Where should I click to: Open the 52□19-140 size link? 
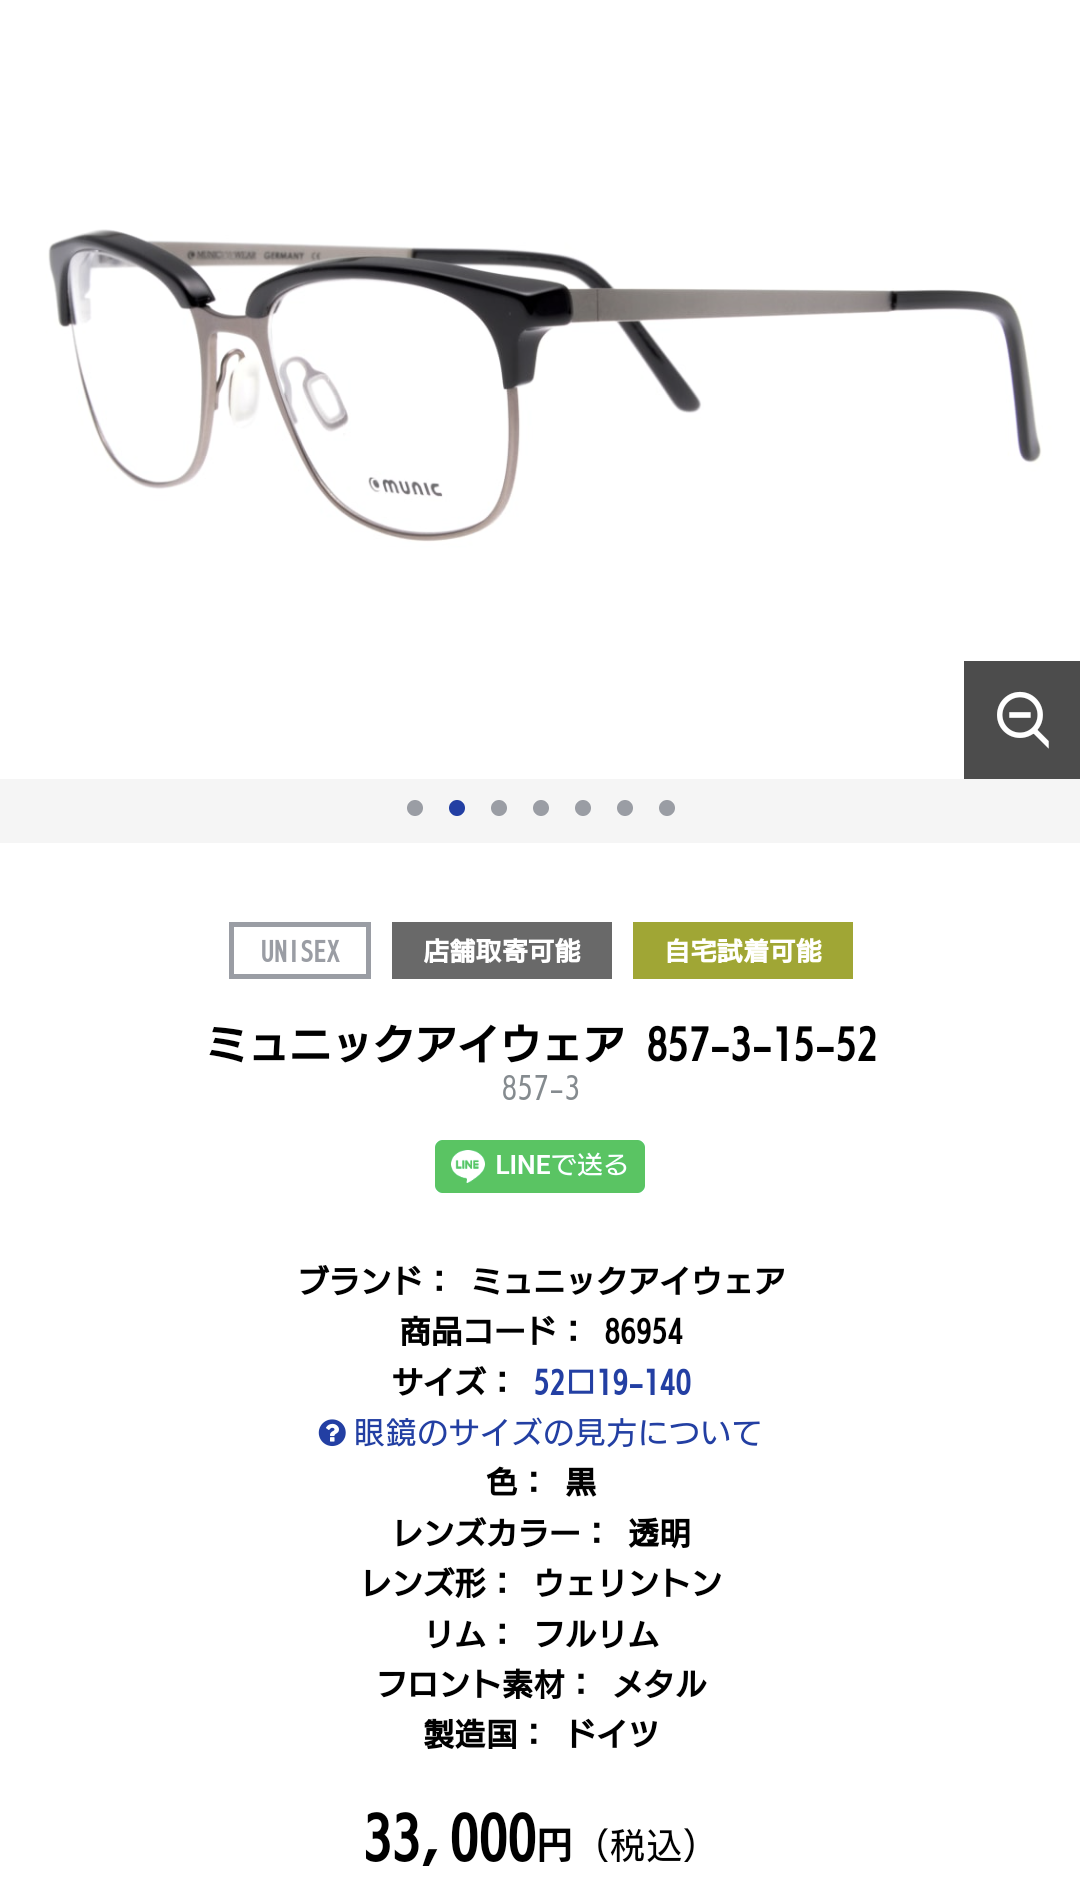612,1382
